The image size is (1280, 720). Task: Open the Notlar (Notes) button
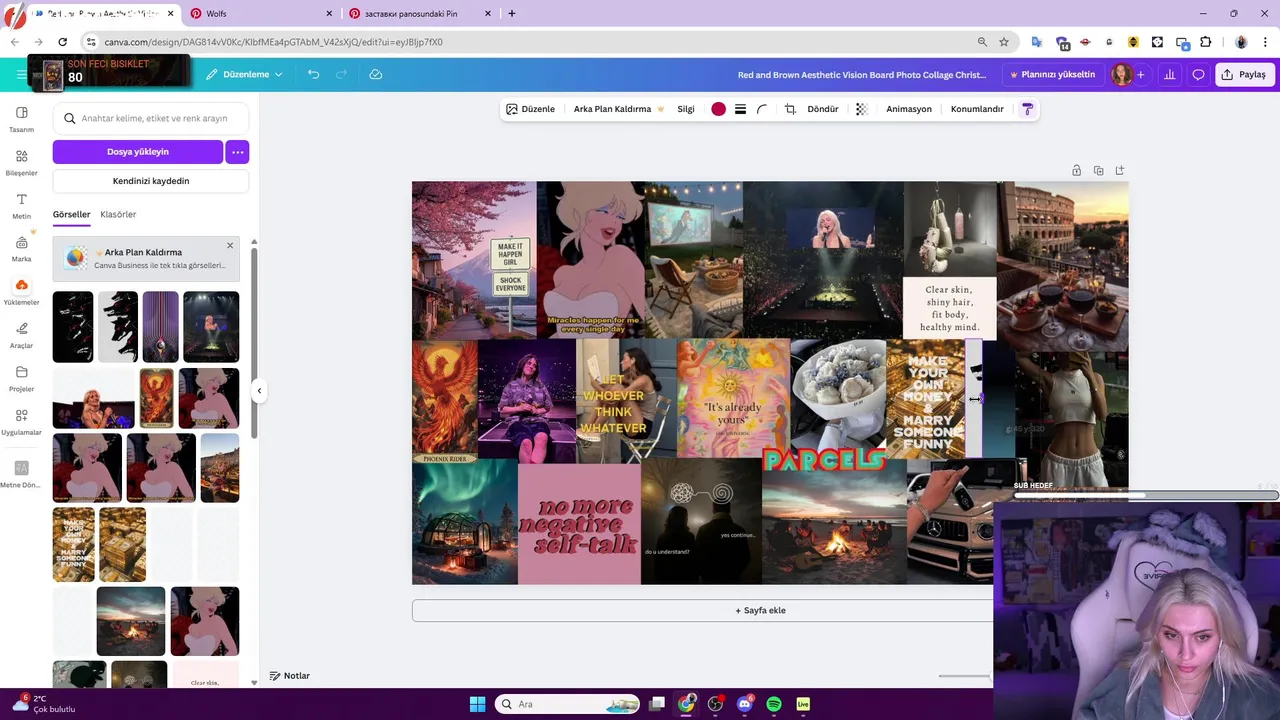[x=290, y=676]
